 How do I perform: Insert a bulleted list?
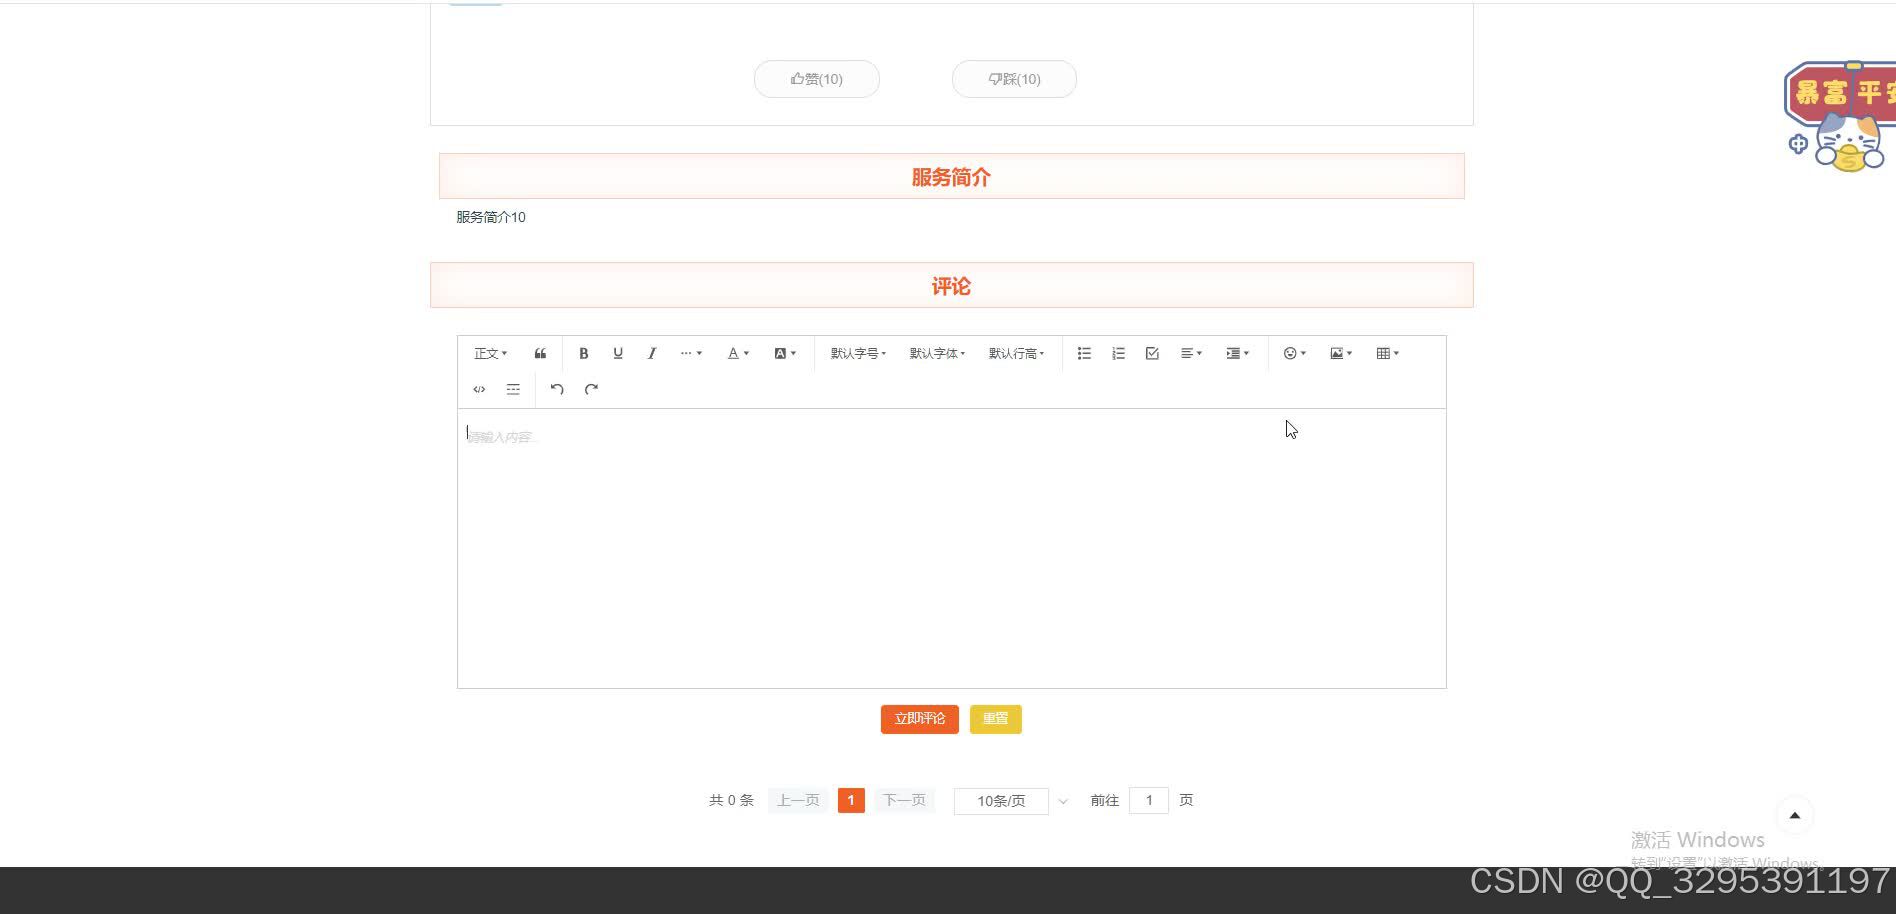coord(1084,353)
